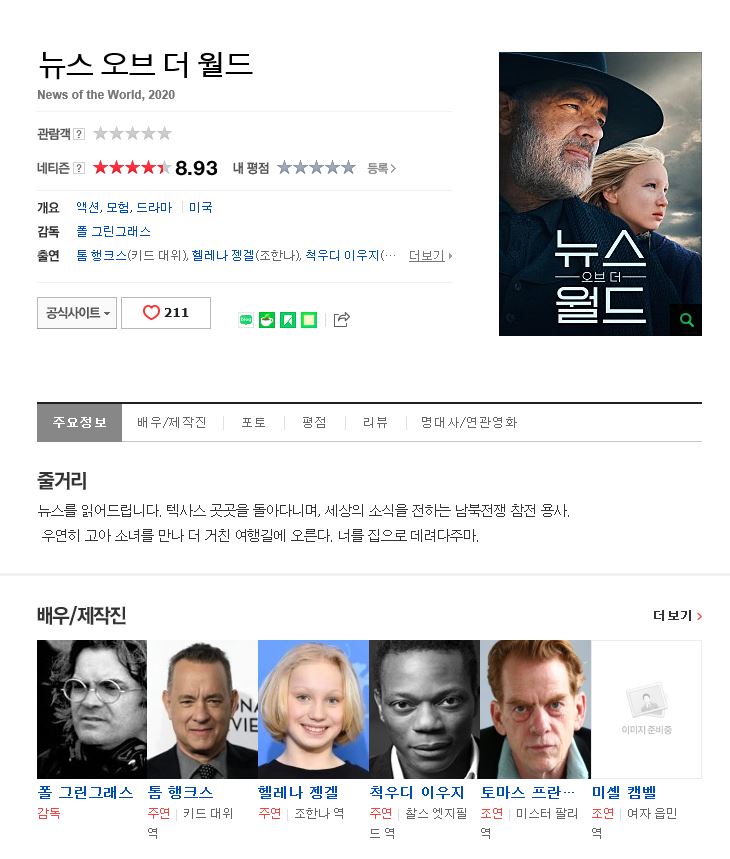Click the 등록 rating submit link
Image resolution: width=730 pixels, height=859 pixels.
click(381, 168)
